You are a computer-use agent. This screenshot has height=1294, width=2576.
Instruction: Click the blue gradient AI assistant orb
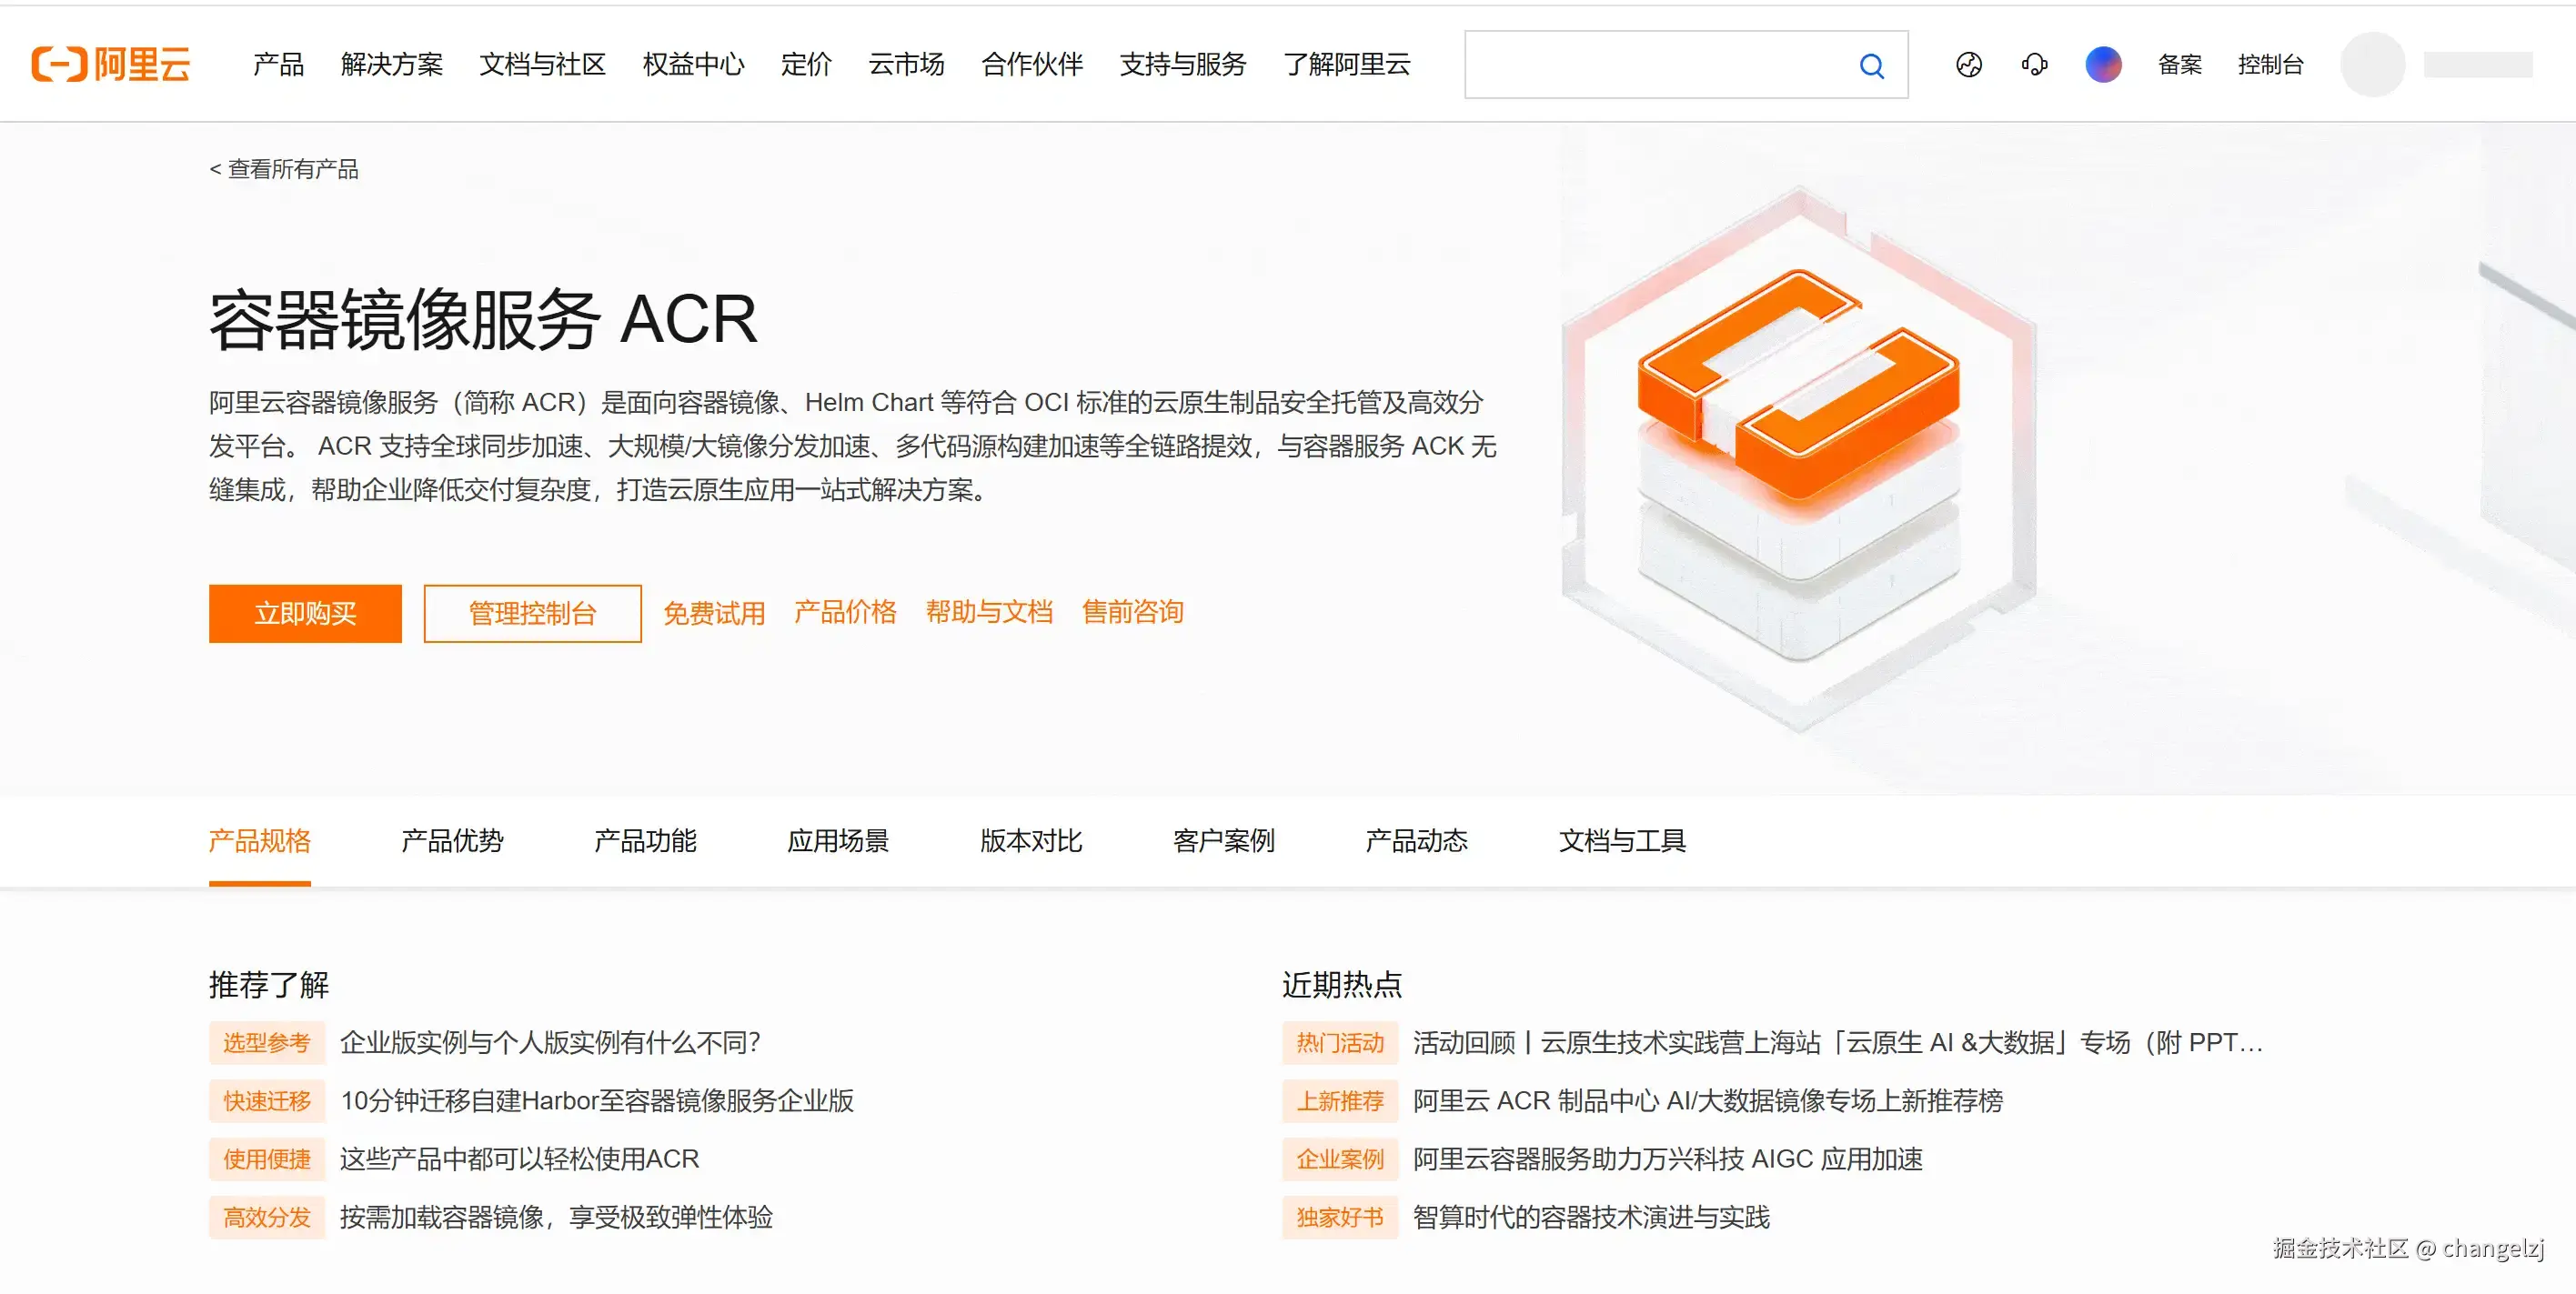[2103, 65]
